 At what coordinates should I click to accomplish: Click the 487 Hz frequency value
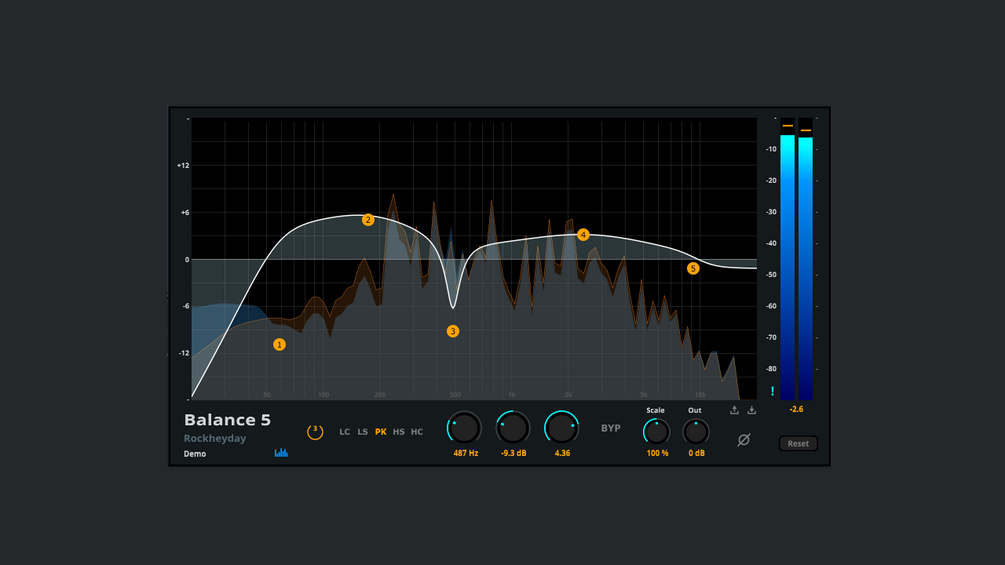click(x=466, y=453)
